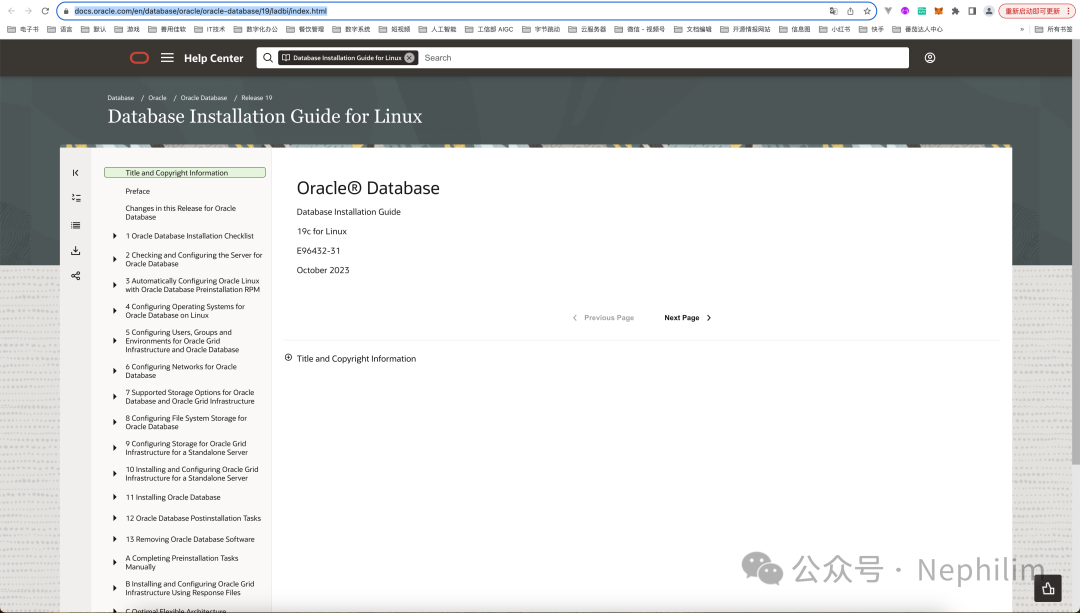Open the Help Center hamburger menu
Image resolution: width=1080 pixels, height=613 pixels.
tap(167, 58)
